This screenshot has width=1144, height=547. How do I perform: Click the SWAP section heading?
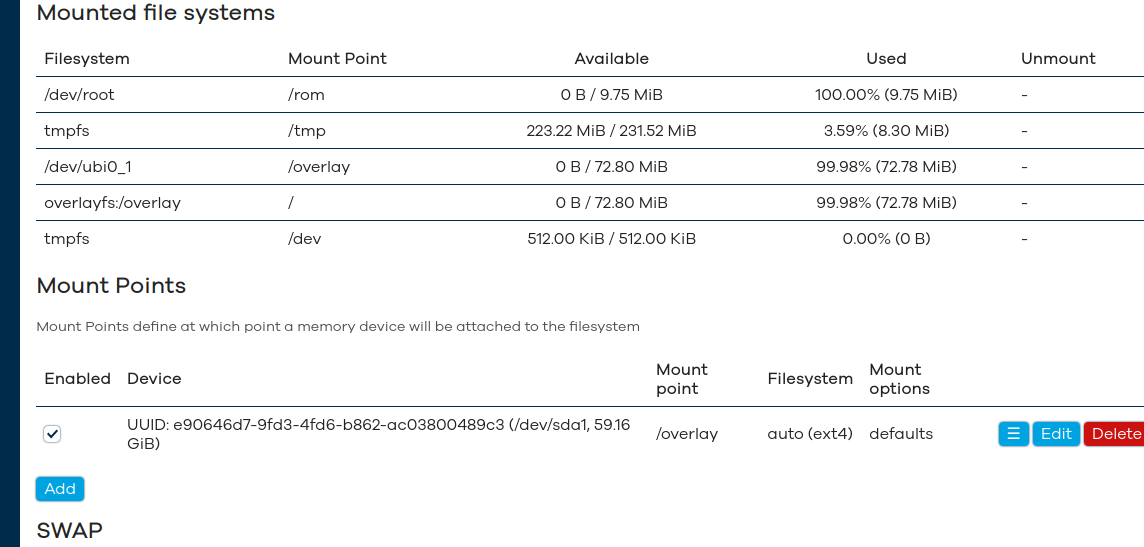click(x=69, y=530)
